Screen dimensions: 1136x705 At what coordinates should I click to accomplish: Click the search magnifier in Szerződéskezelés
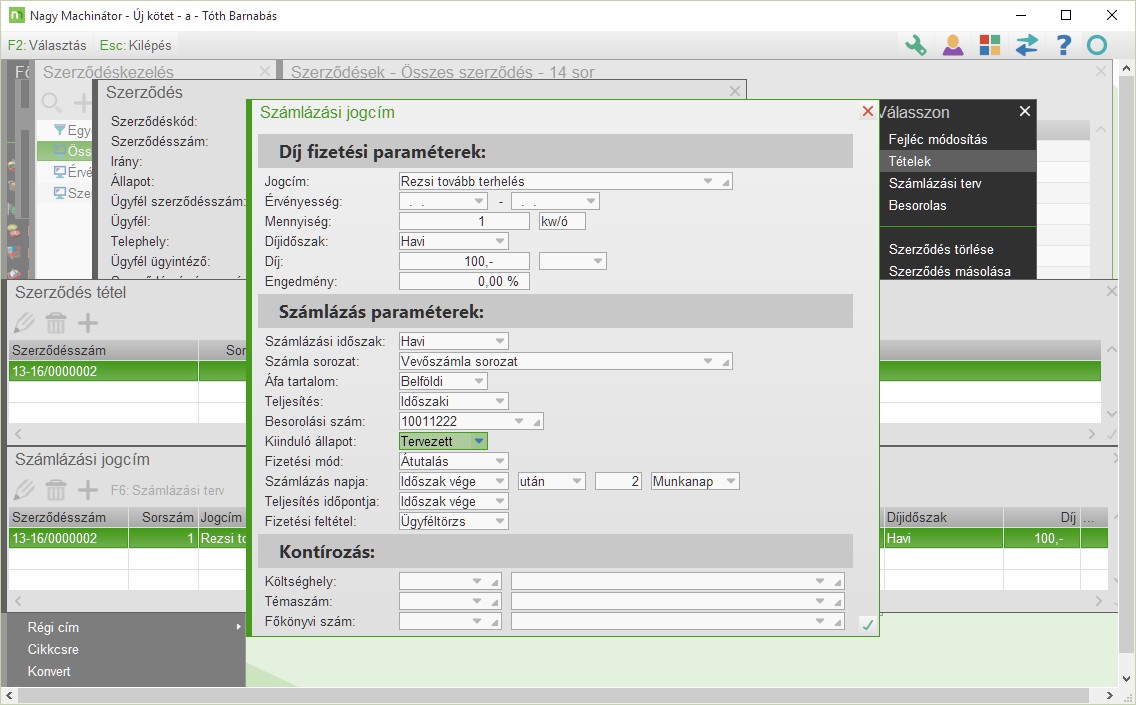tap(51, 103)
